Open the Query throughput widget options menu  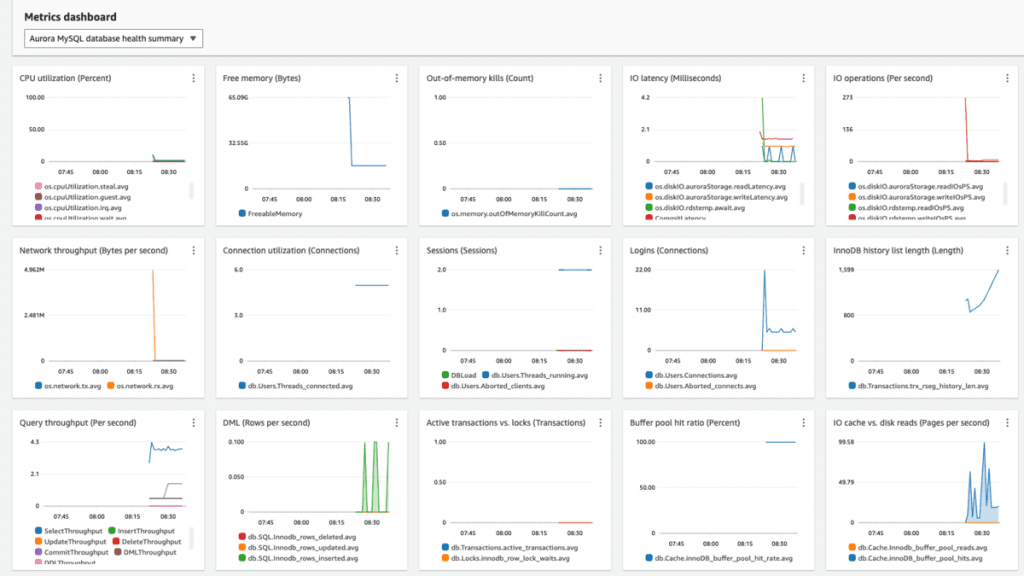(x=193, y=422)
